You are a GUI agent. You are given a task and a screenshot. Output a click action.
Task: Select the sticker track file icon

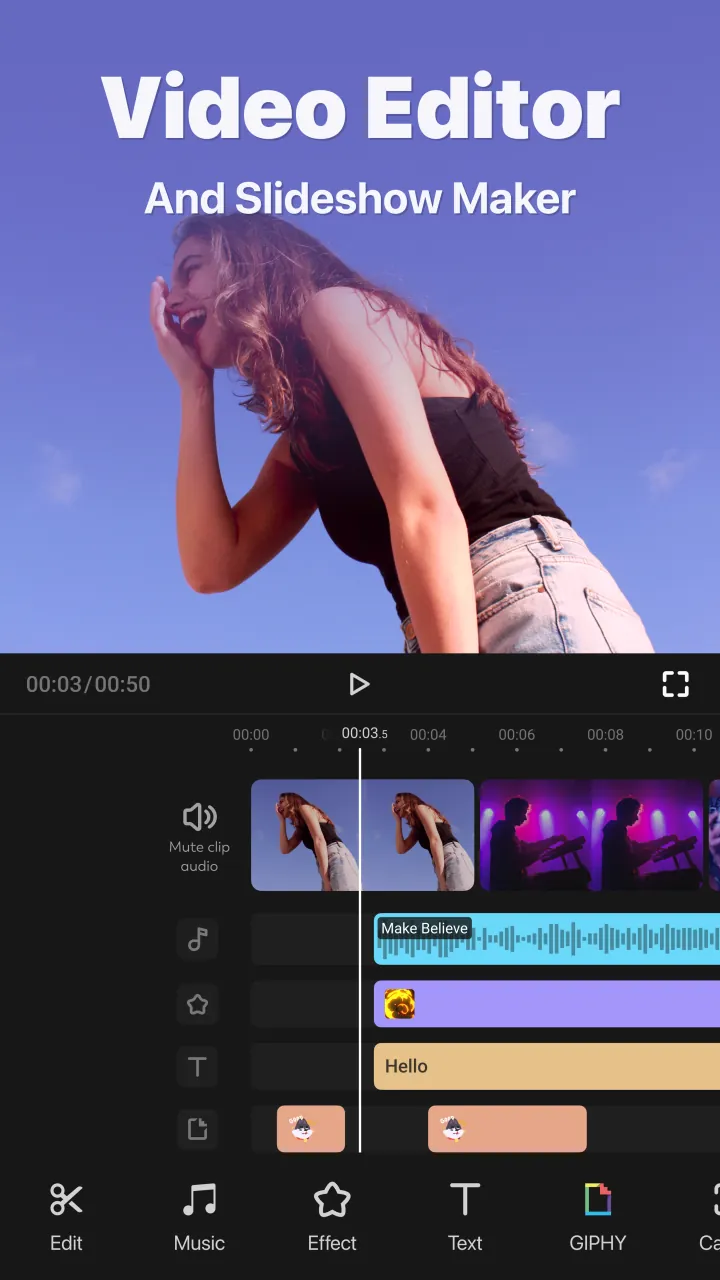[198, 1129]
